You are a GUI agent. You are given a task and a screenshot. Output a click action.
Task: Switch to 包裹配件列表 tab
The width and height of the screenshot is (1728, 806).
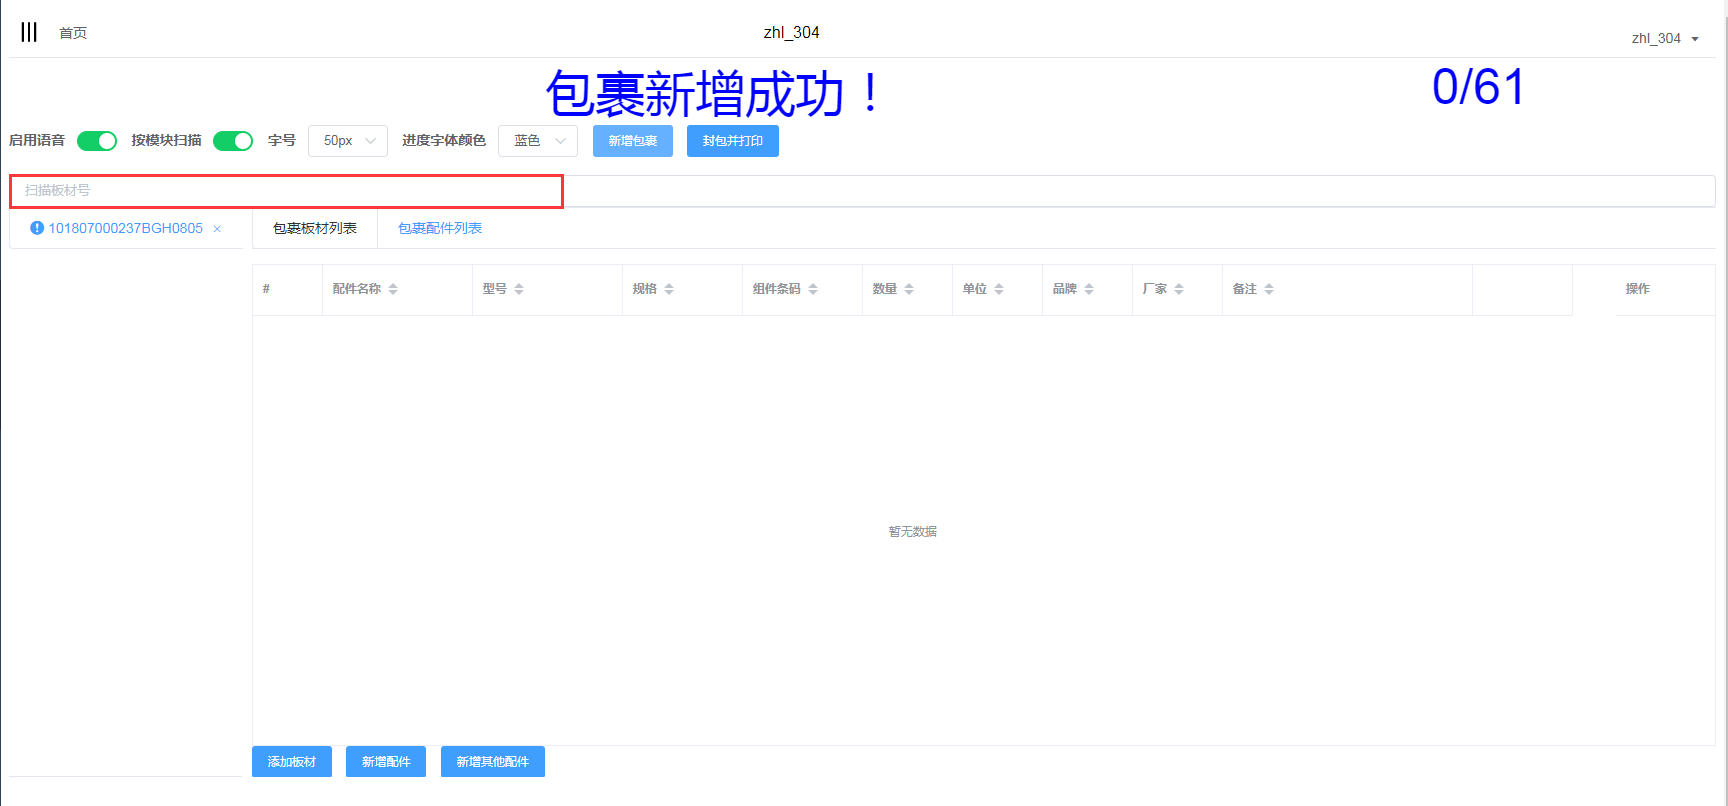(440, 228)
